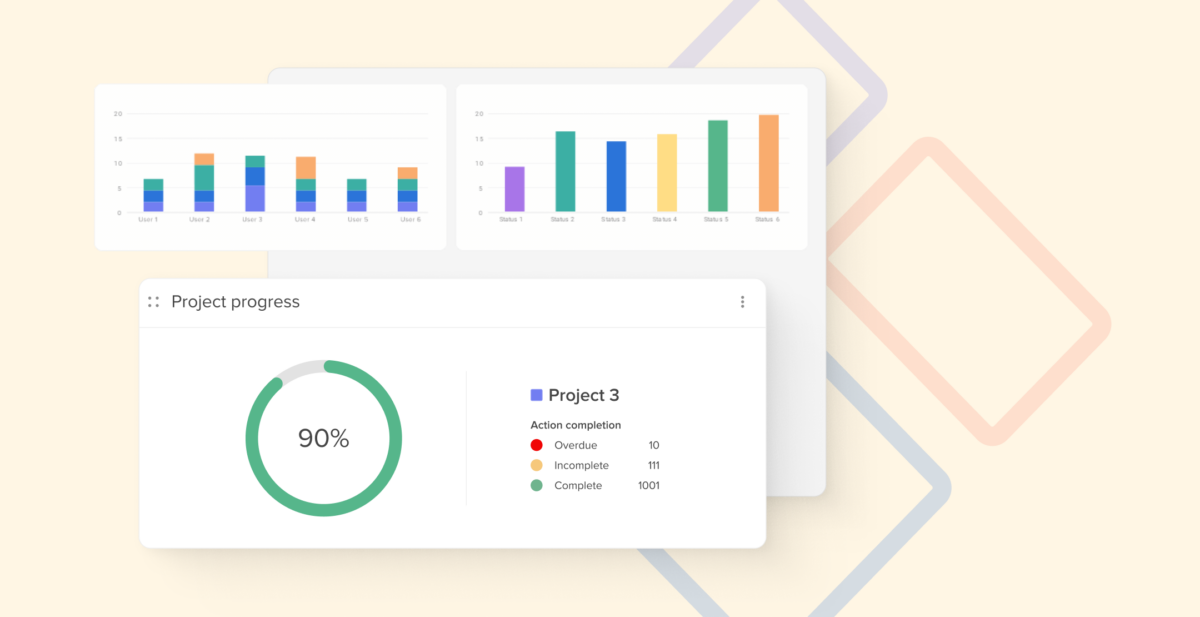1200x617 pixels.
Task: Expand details for the Status 5 bar
Action: 717,165
